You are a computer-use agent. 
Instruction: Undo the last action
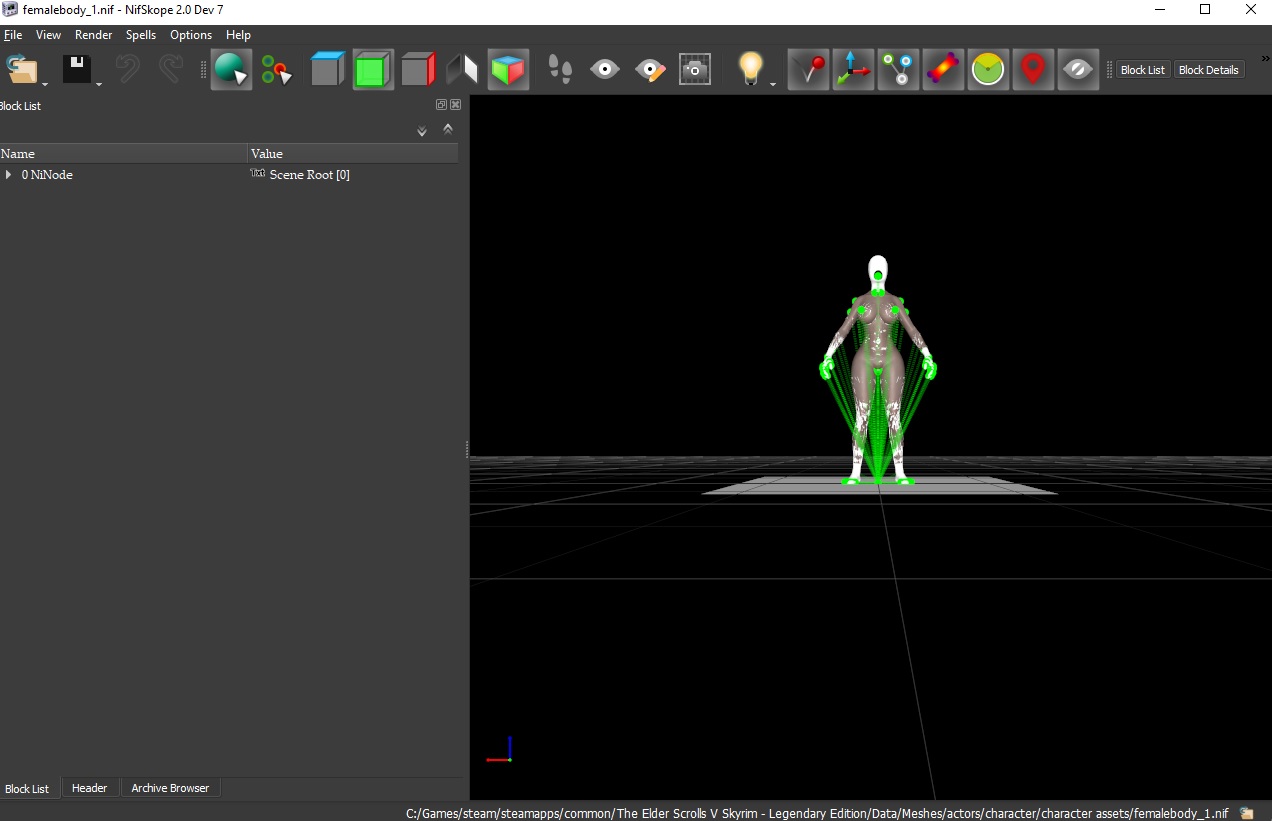pyautogui.click(x=128, y=68)
